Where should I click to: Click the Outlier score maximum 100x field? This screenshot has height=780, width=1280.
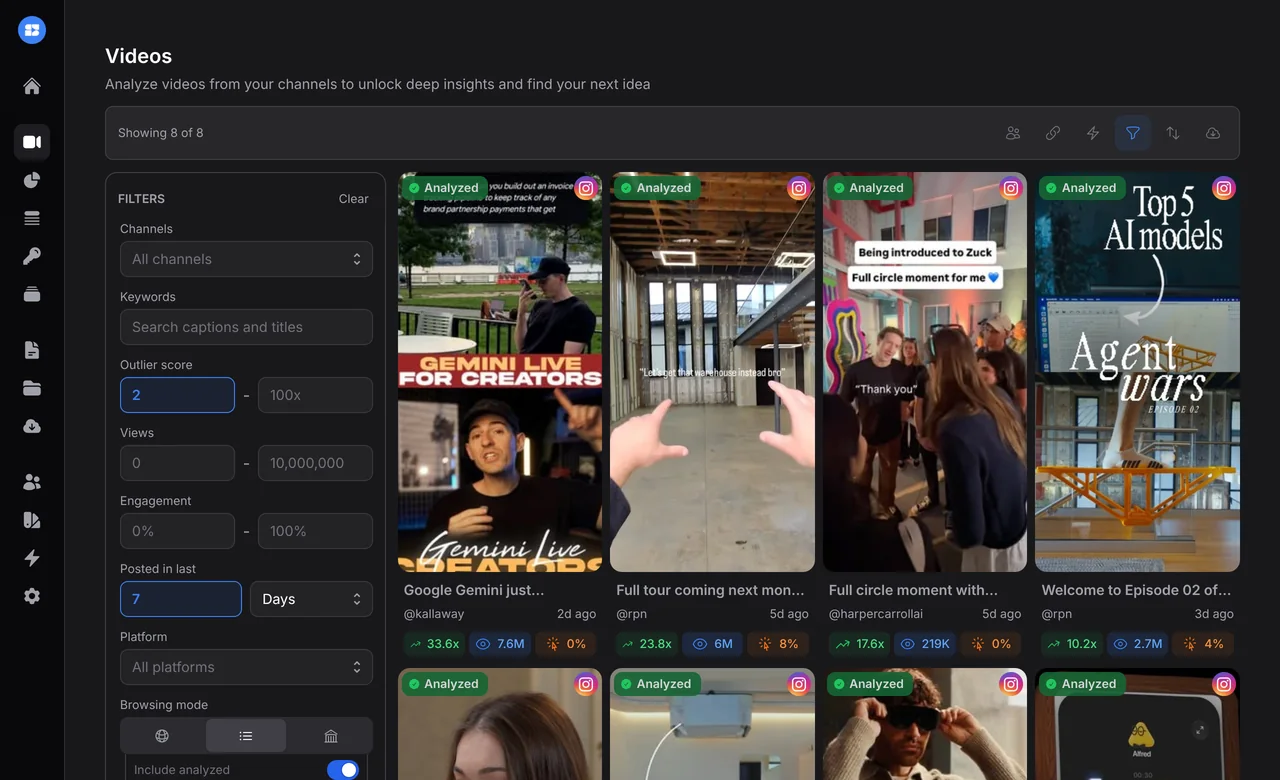pyautogui.click(x=315, y=395)
